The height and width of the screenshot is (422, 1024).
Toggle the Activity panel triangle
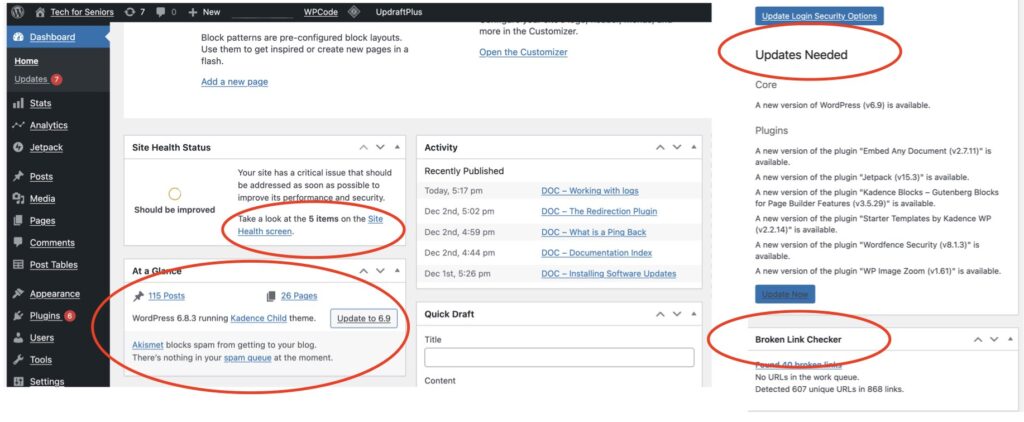(x=694, y=147)
